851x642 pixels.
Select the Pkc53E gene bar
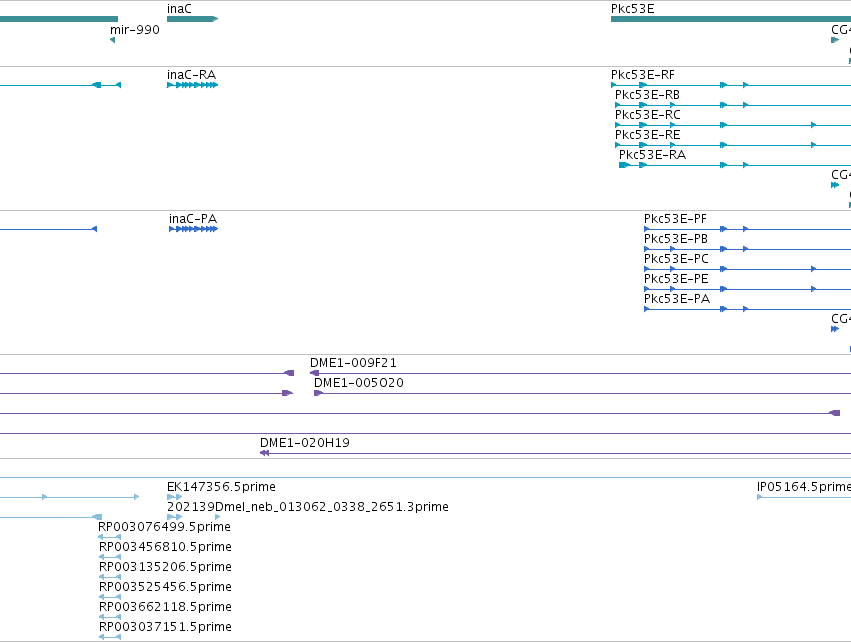pos(731,19)
